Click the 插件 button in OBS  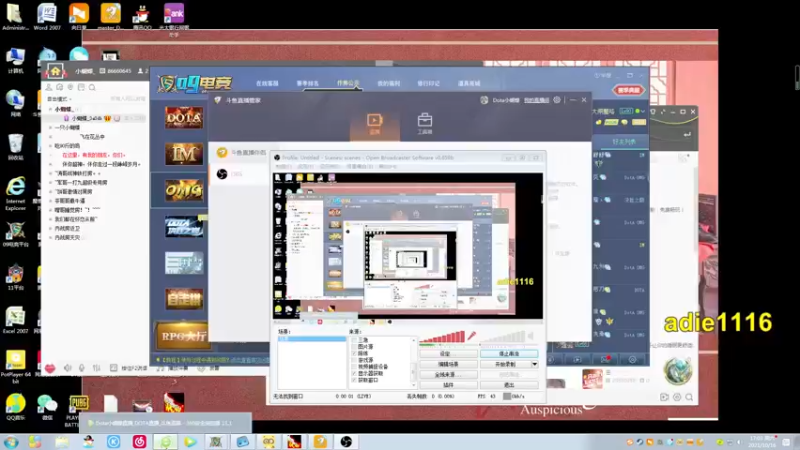(x=448, y=385)
